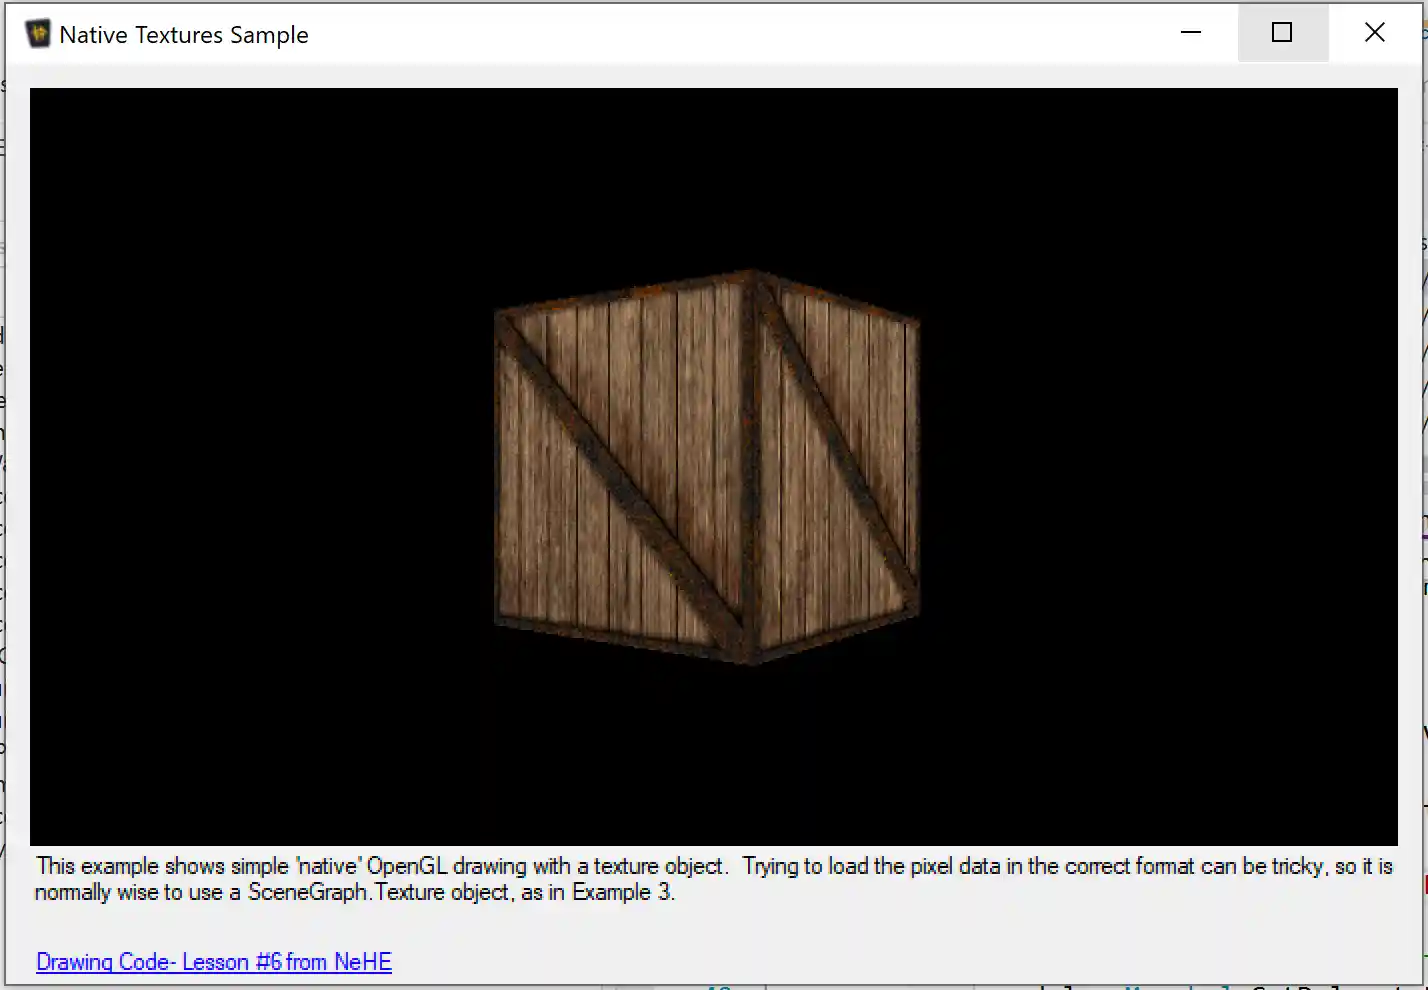Open the Drawing Code Lesson #6 NeHe link
Viewport: 1428px width, 990px height.
pos(214,962)
